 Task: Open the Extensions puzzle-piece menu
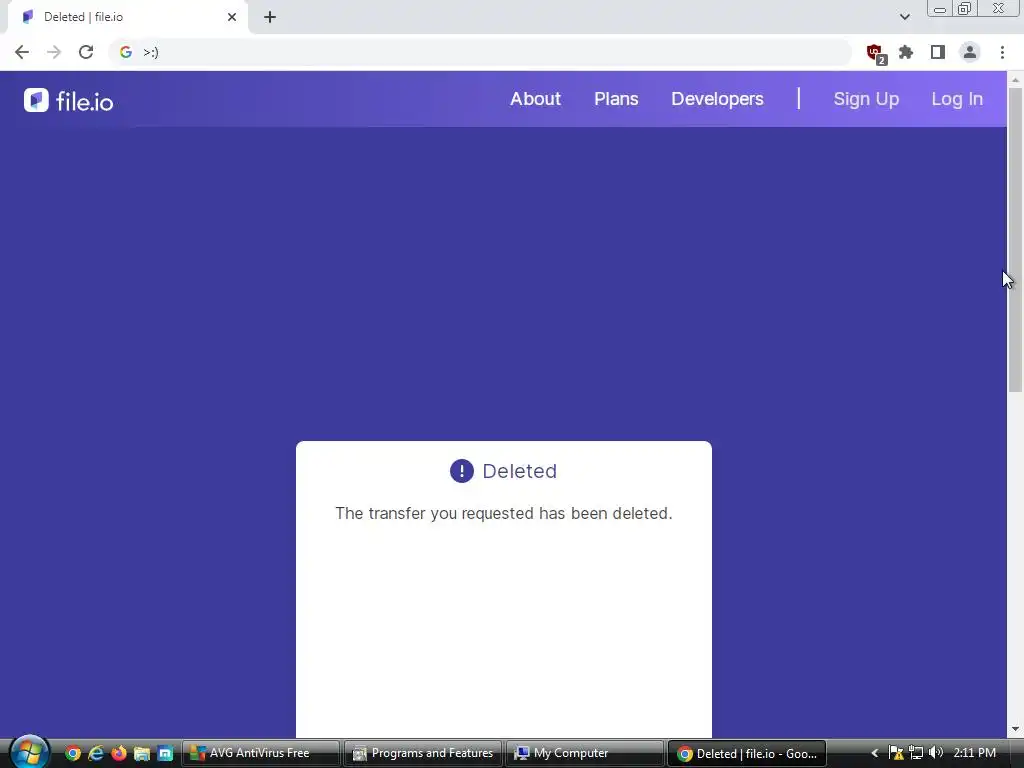pyautogui.click(x=906, y=52)
